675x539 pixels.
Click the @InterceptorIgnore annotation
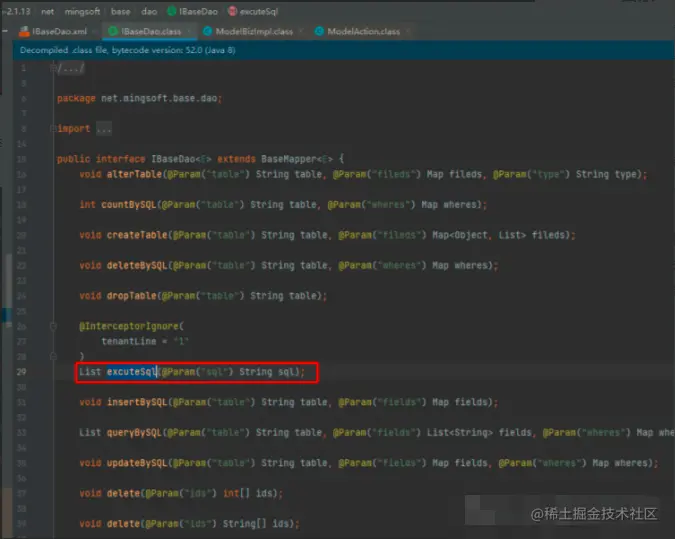(x=129, y=326)
